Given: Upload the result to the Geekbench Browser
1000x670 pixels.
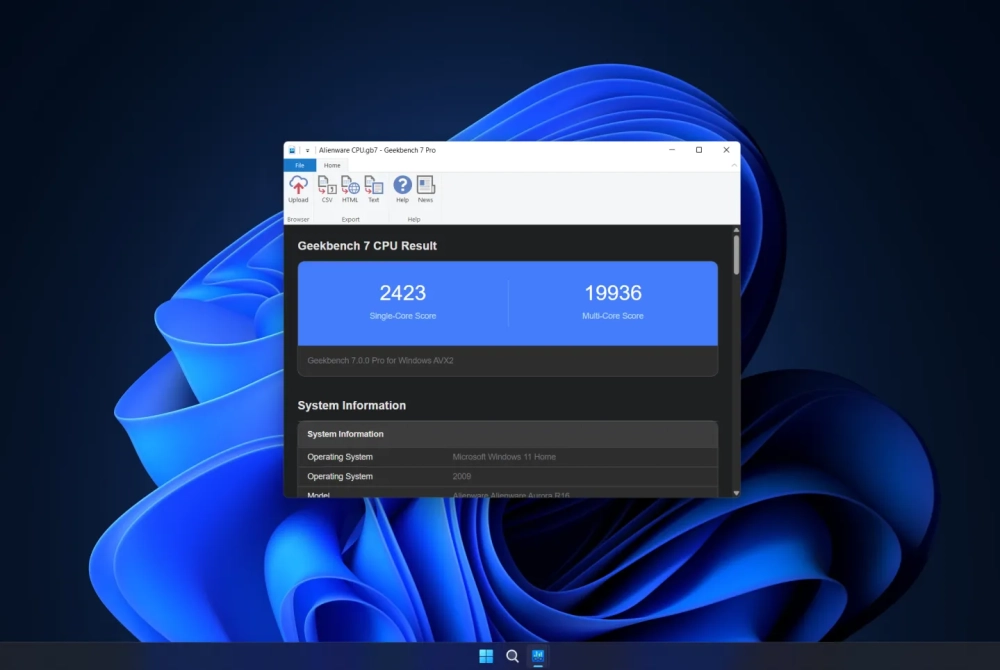Looking at the screenshot, I should click(x=298, y=189).
